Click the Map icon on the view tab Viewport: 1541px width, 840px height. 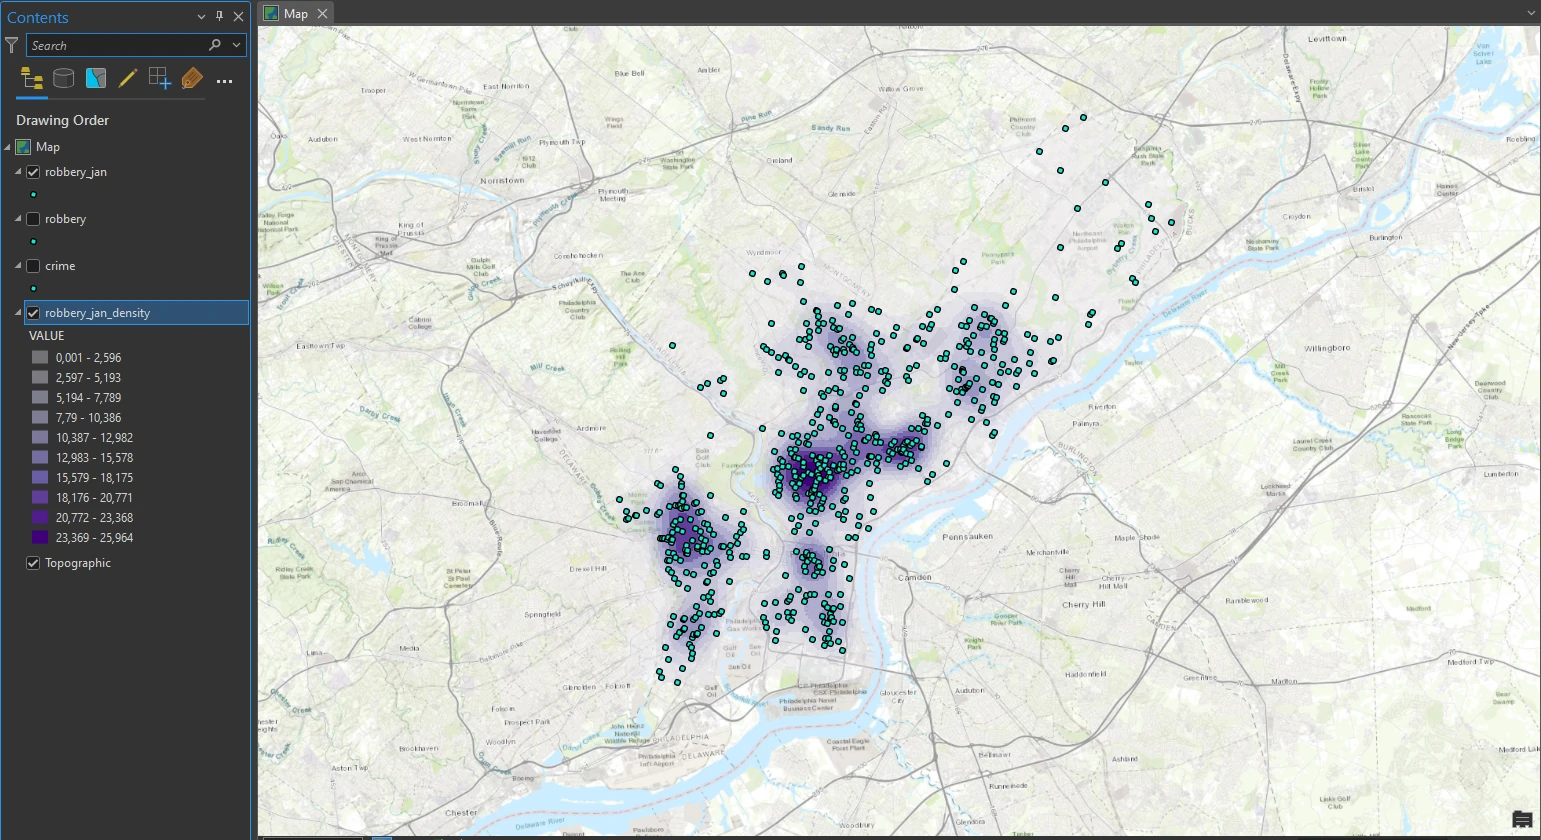coord(271,13)
